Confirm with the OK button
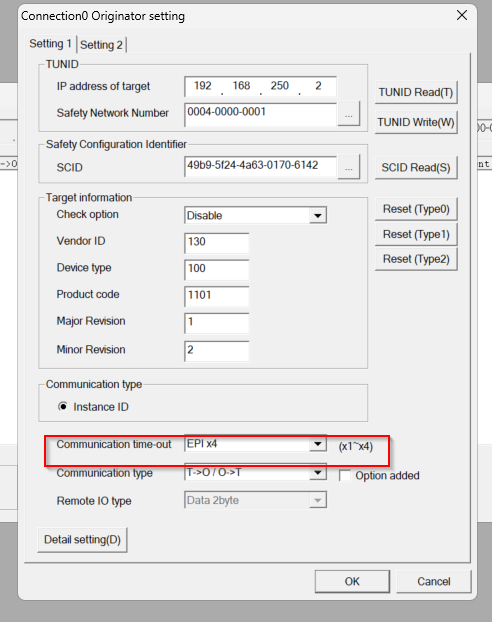Image resolution: width=492 pixels, height=622 pixels. pyautogui.click(x=352, y=582)
